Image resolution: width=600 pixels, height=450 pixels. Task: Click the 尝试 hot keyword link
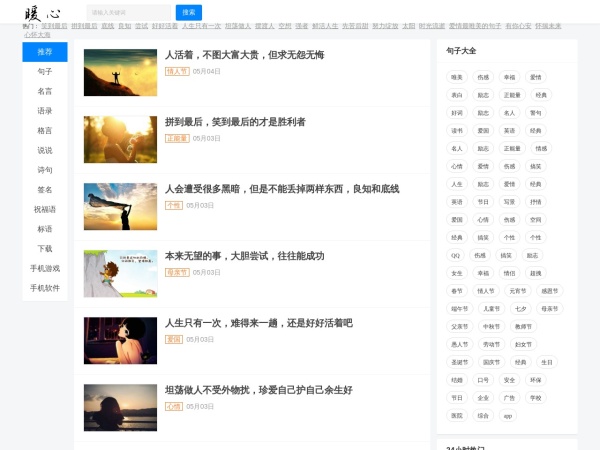click(x=141, y=26)
